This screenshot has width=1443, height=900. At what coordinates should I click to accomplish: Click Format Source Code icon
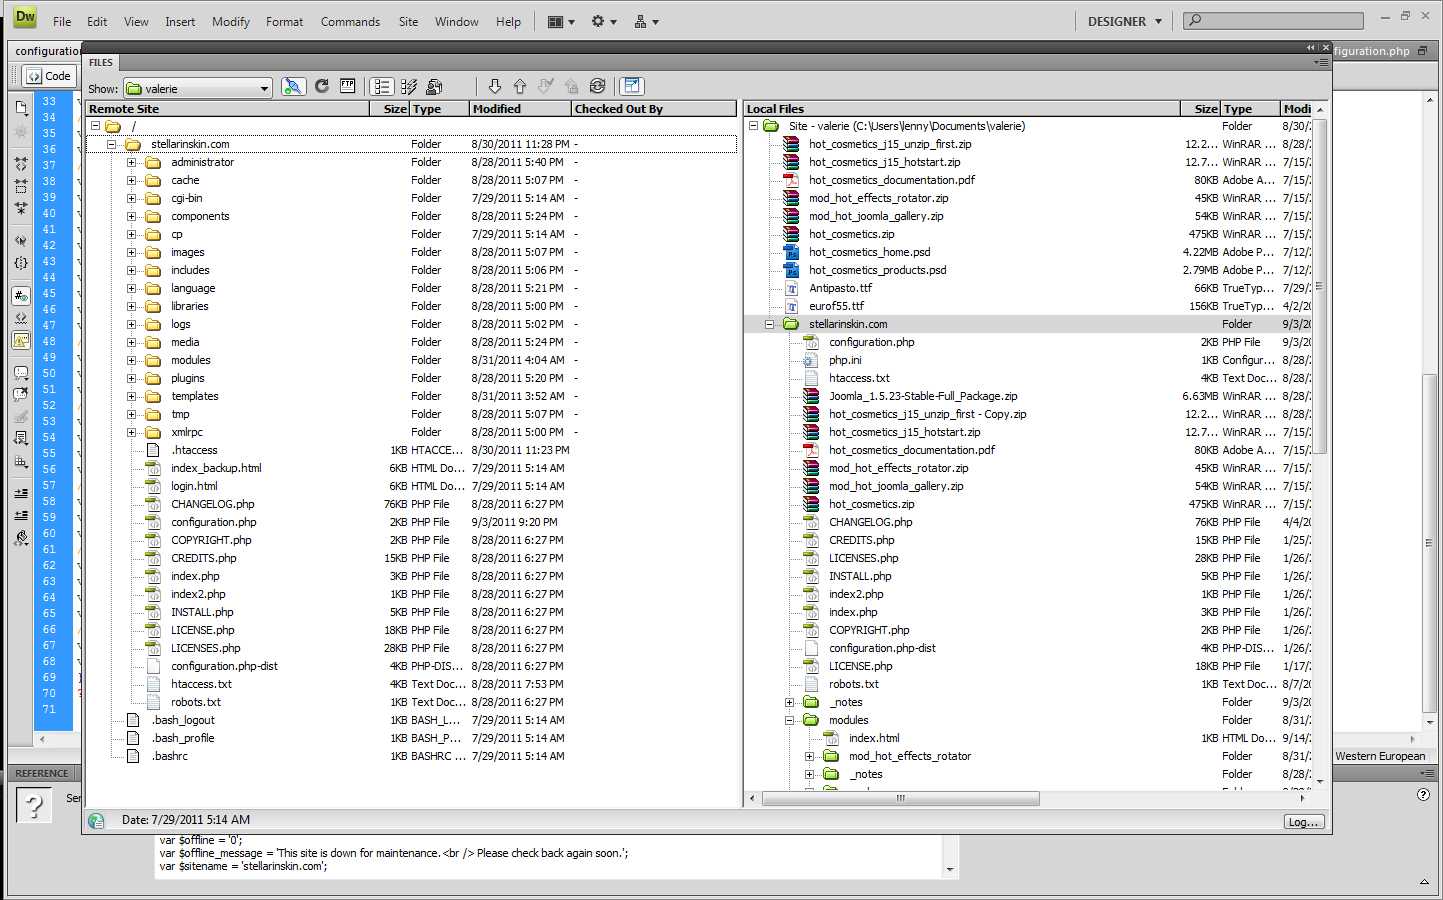[21, 538]
